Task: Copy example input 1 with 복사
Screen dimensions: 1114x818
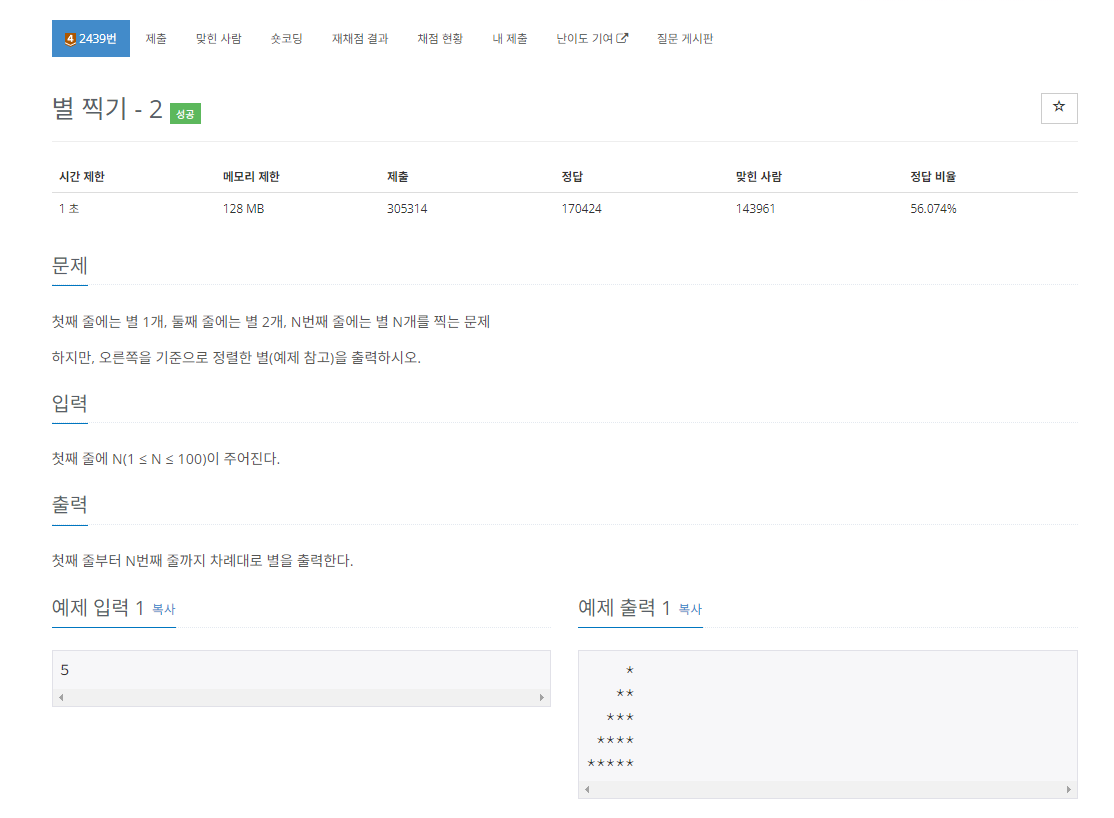Action: (163, 609)
